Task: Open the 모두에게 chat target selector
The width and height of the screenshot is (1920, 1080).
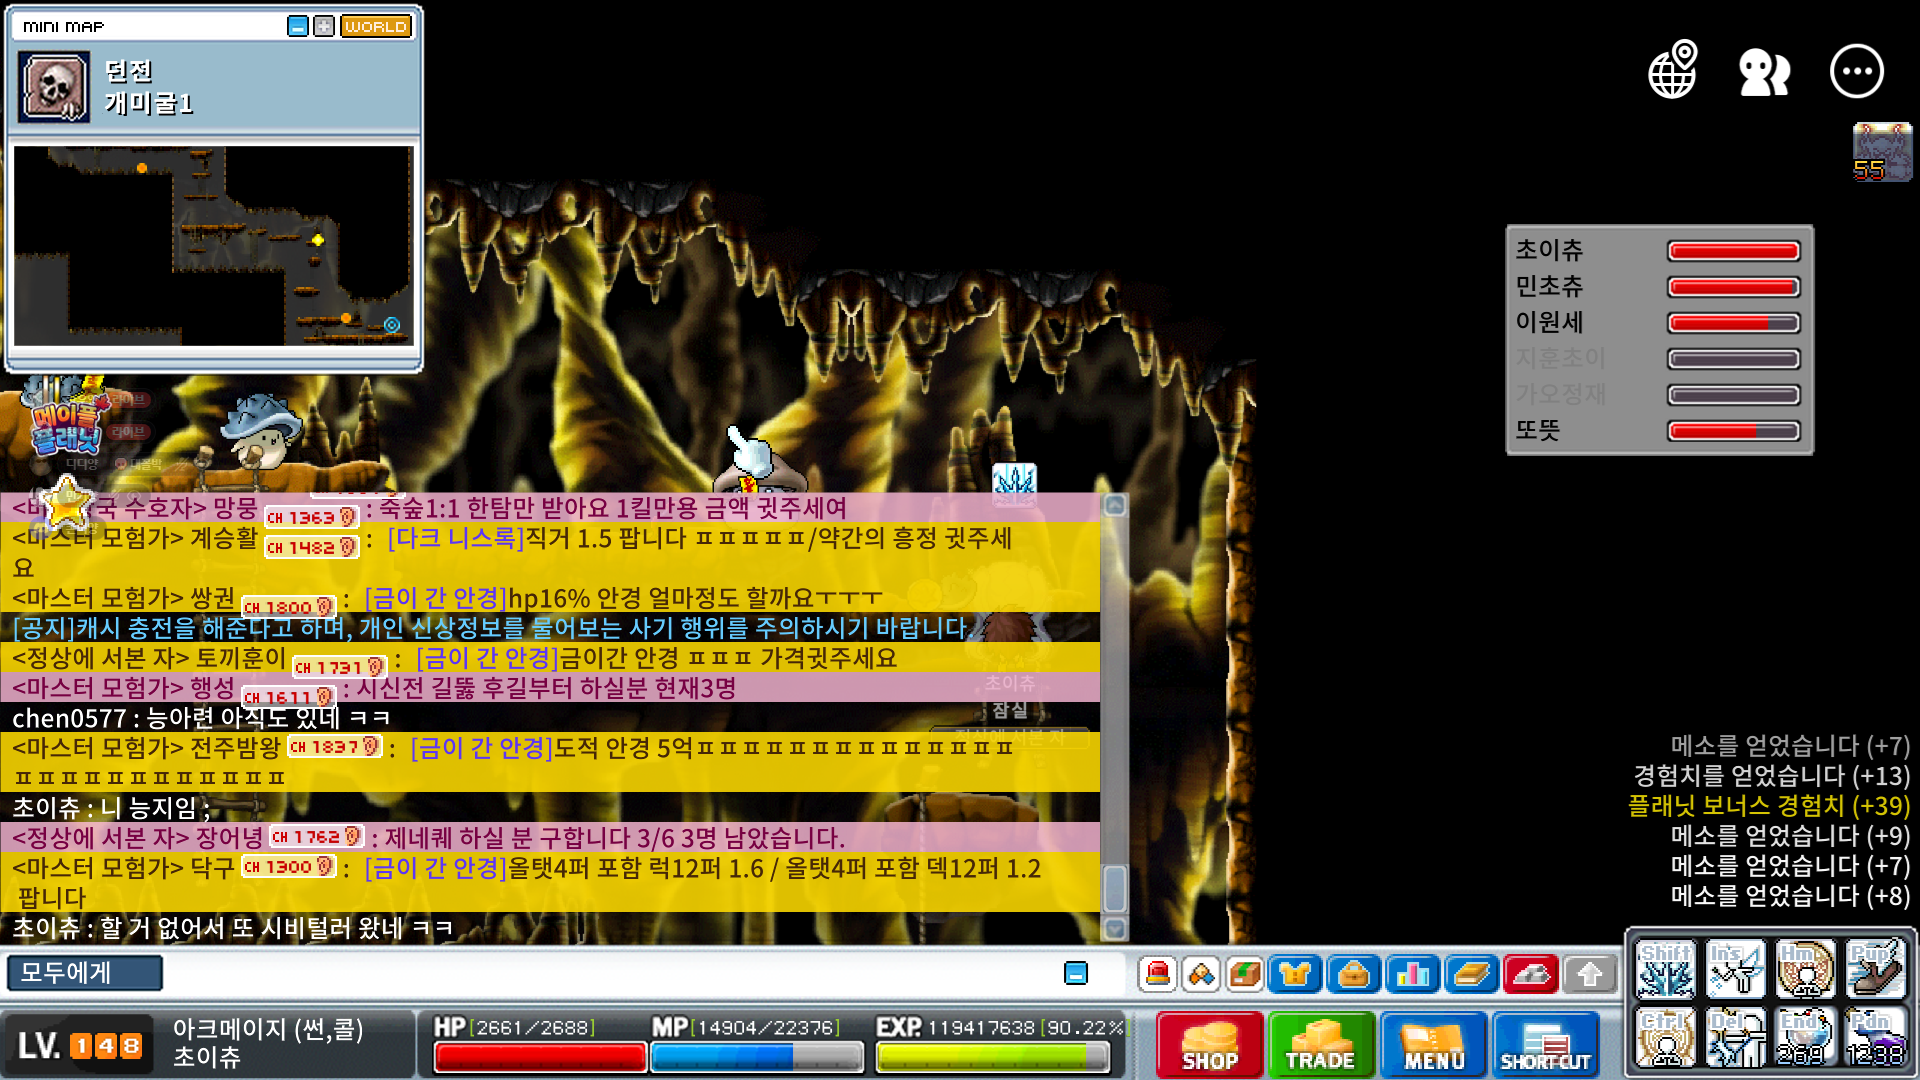Action: [85, 973]
